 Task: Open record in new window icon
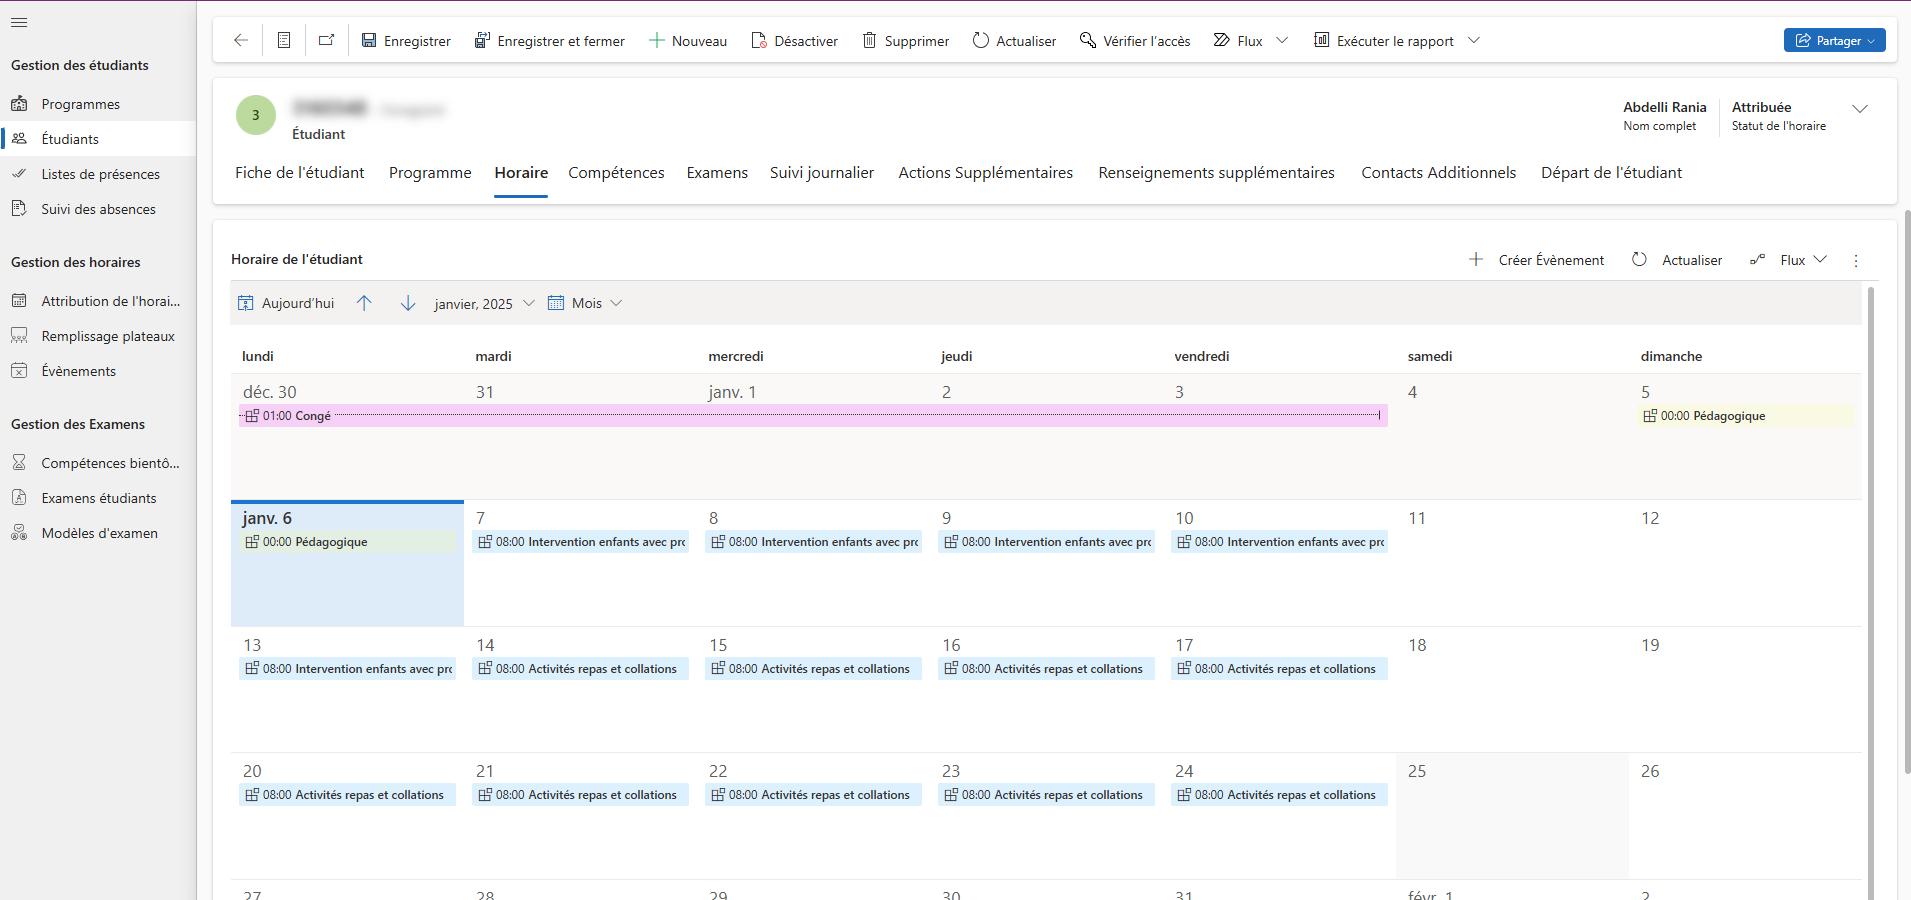(326, 41)
